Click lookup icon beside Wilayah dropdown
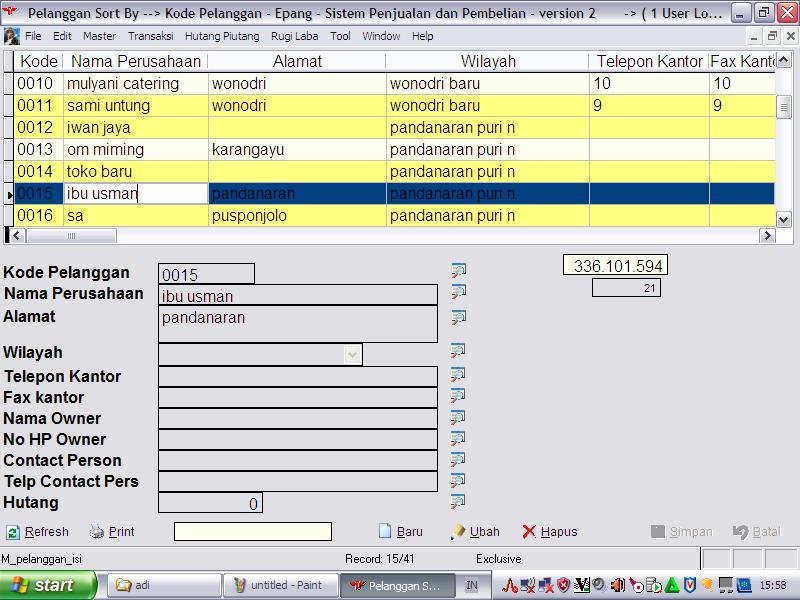Screen dimensions: 800x600 tap(459, 351)
